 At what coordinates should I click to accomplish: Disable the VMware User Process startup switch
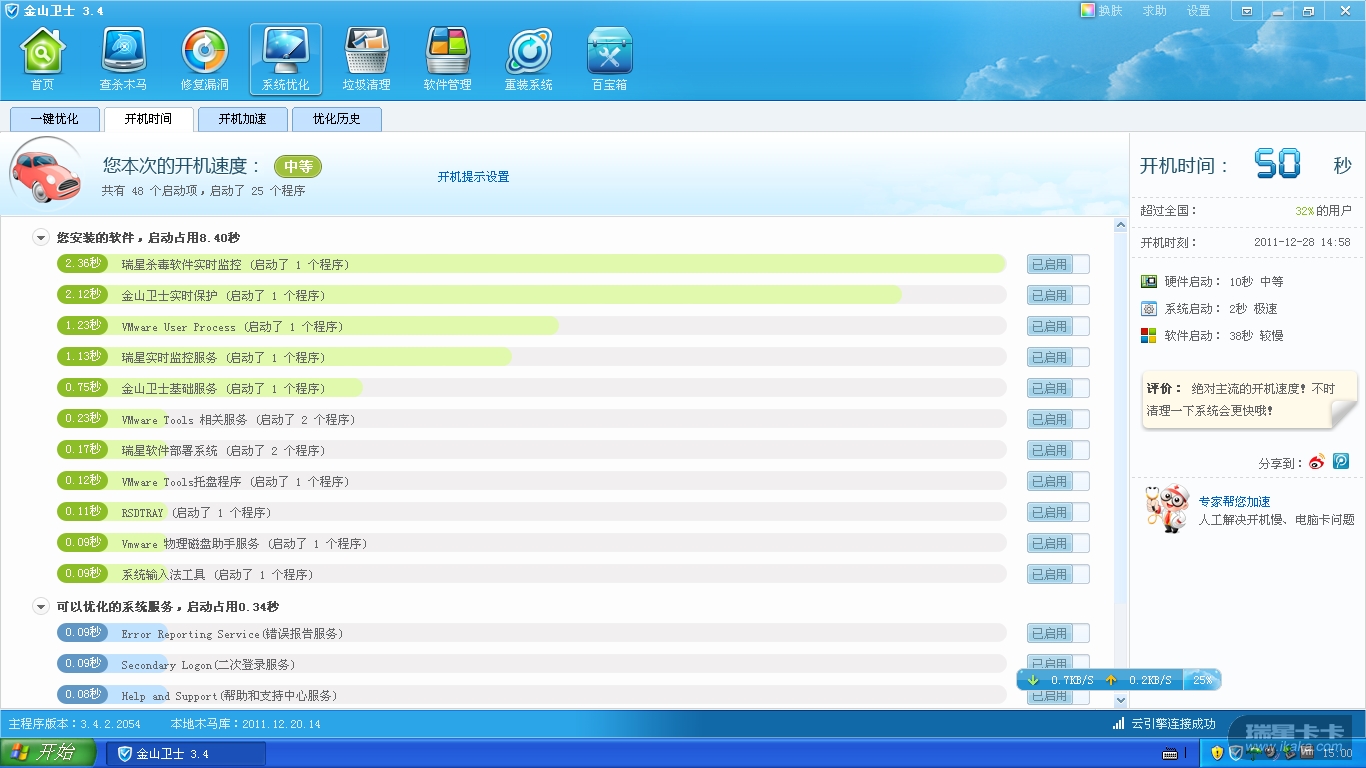point(1058,327)
